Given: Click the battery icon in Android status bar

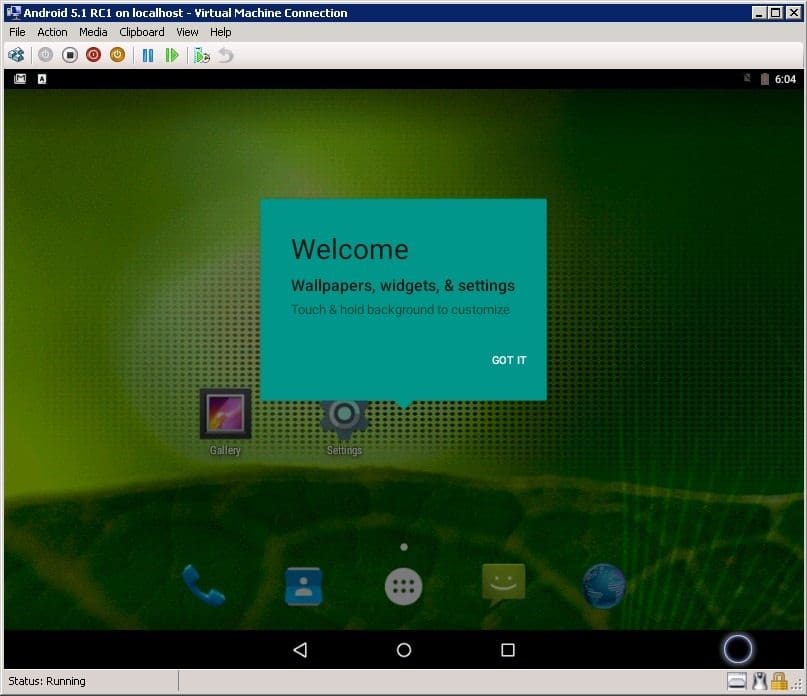Looking at the screenshot, I should (765, 79).
